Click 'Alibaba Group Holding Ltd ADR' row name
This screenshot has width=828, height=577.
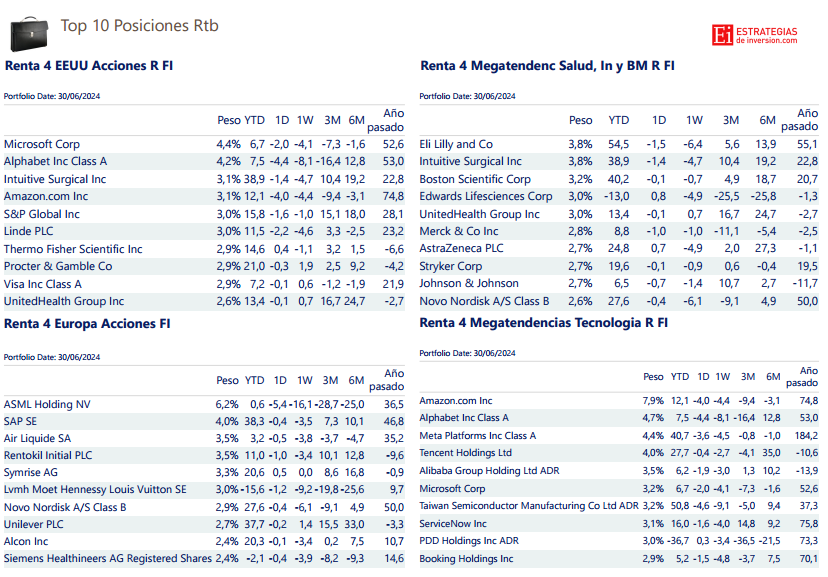490,470
